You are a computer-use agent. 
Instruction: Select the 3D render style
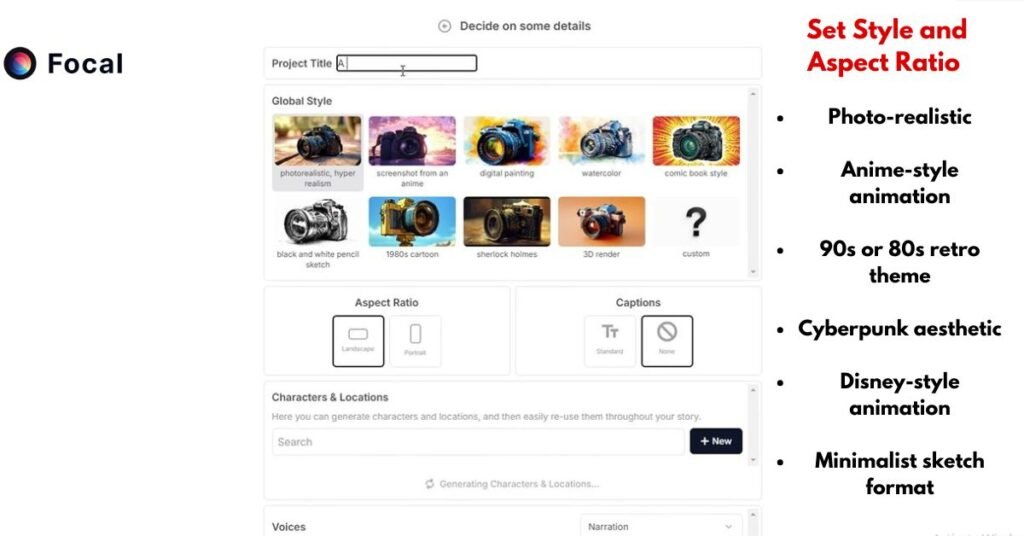click(601, 221)
